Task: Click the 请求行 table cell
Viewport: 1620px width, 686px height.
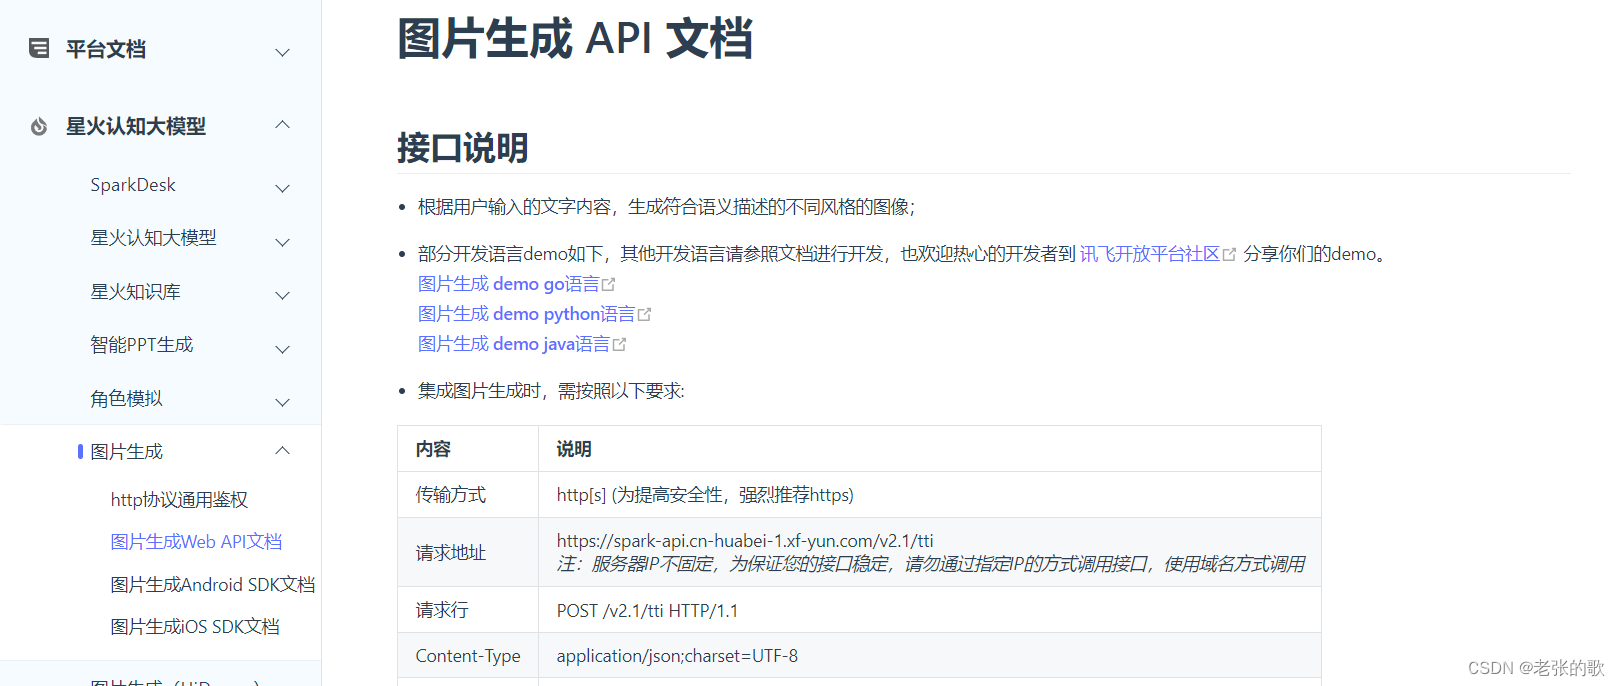Action: (x=468, y=610)
